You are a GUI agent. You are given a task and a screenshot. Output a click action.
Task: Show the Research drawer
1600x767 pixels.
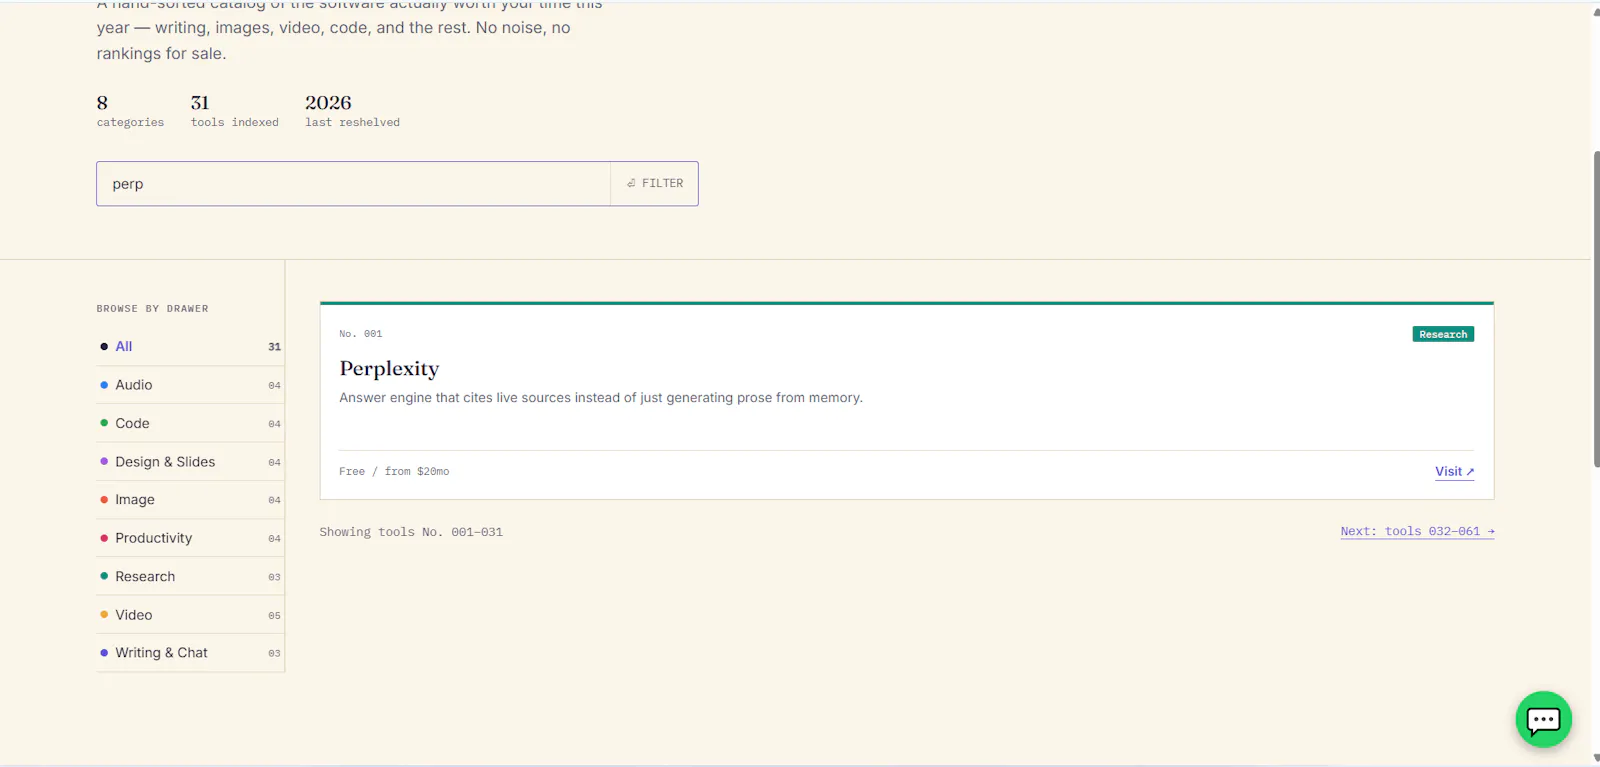tap(190, 577)
